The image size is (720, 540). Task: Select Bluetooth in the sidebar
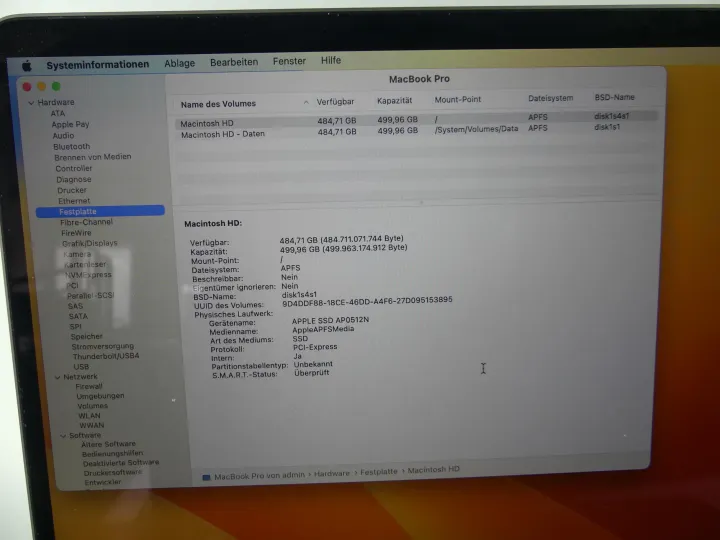(72, 146)
